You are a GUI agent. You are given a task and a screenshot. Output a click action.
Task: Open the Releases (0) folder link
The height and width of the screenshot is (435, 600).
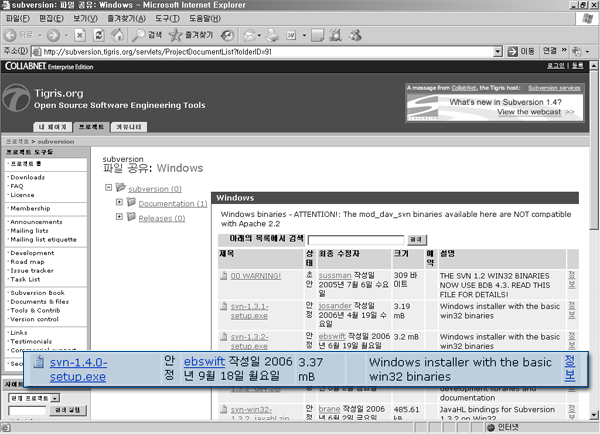pos(161,218)
